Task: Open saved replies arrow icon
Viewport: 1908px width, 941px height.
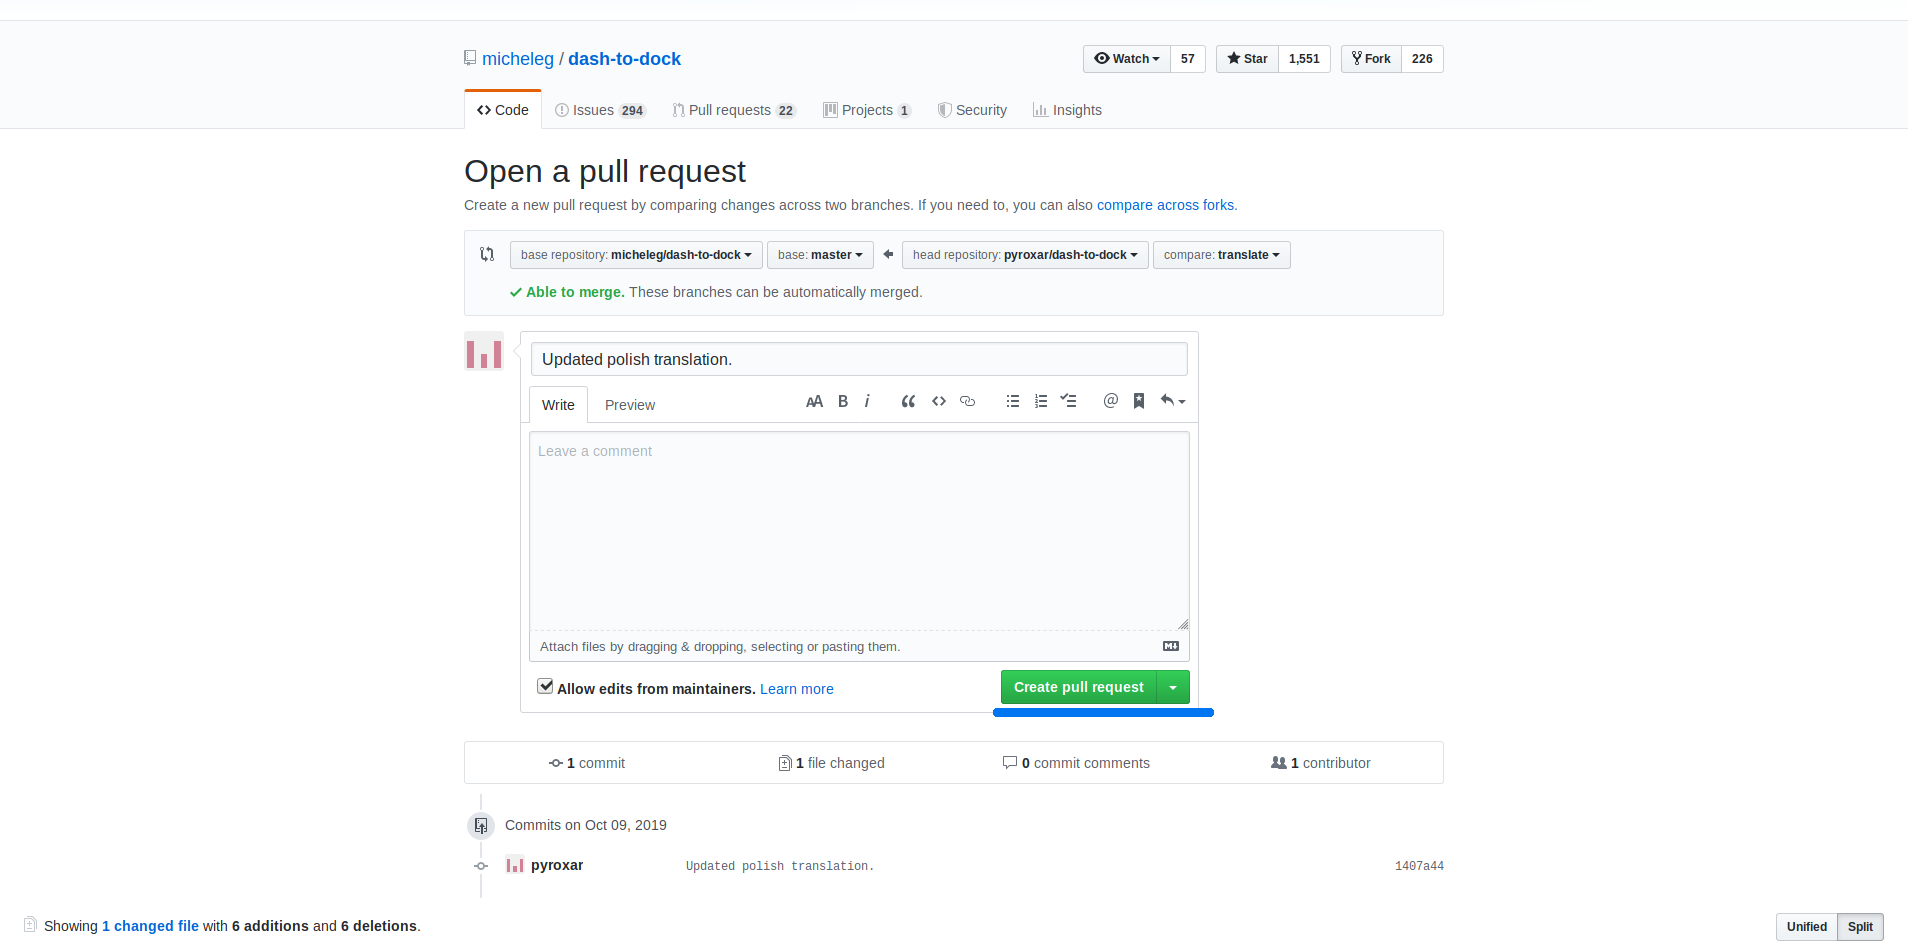Action: (1173, 401)
